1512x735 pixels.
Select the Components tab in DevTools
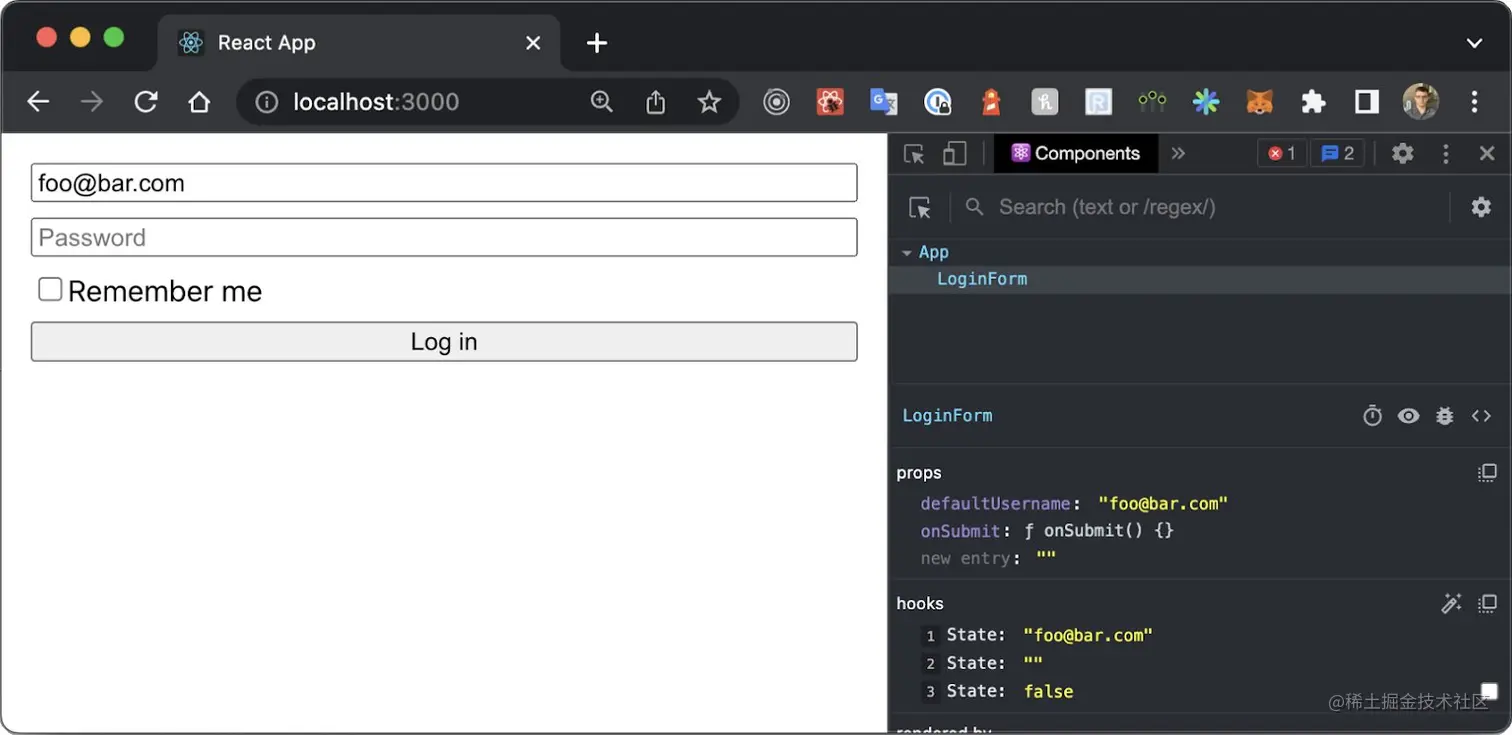click(1076, 153)
